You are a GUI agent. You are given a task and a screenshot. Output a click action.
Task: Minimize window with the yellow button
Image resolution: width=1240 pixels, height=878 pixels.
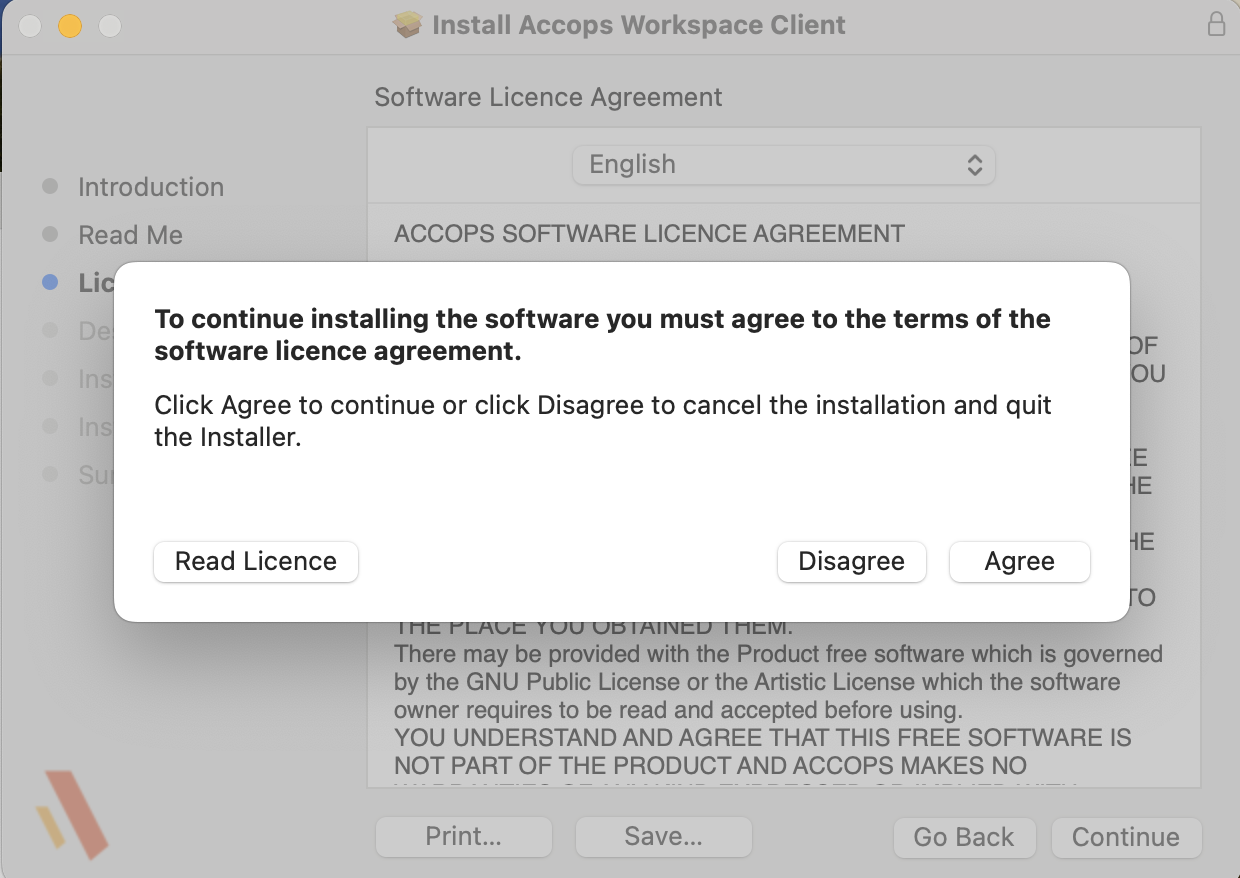[x=70, y=26]
